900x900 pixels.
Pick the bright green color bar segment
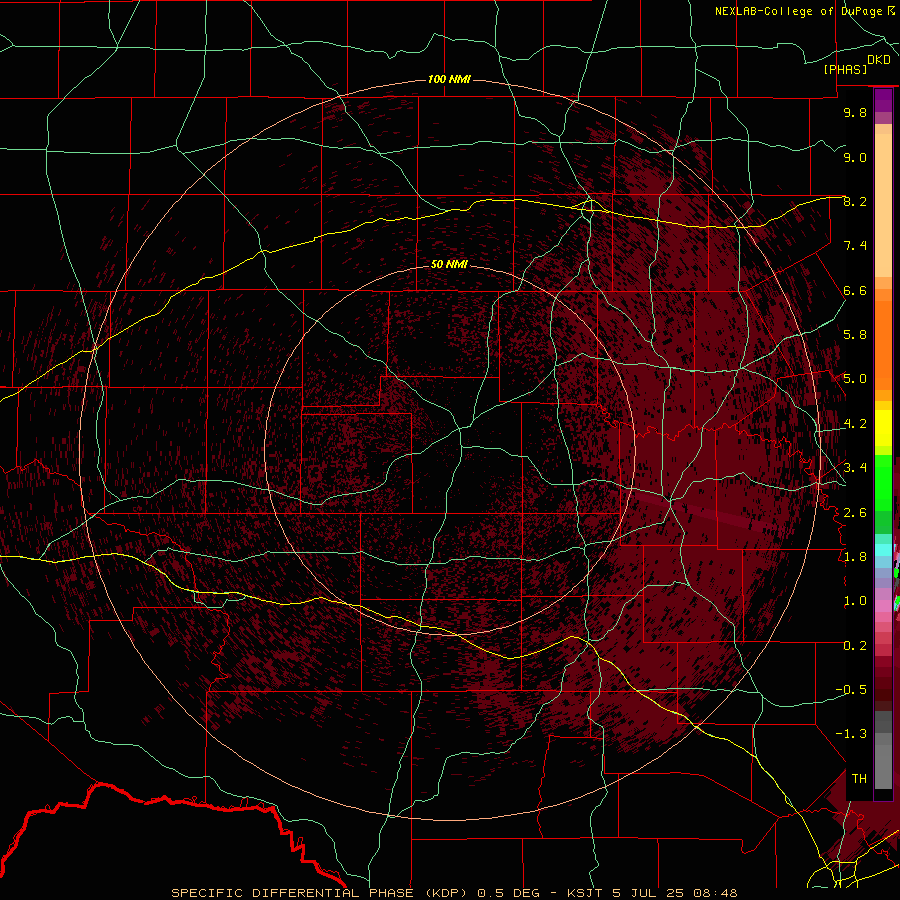coord(883,483)
